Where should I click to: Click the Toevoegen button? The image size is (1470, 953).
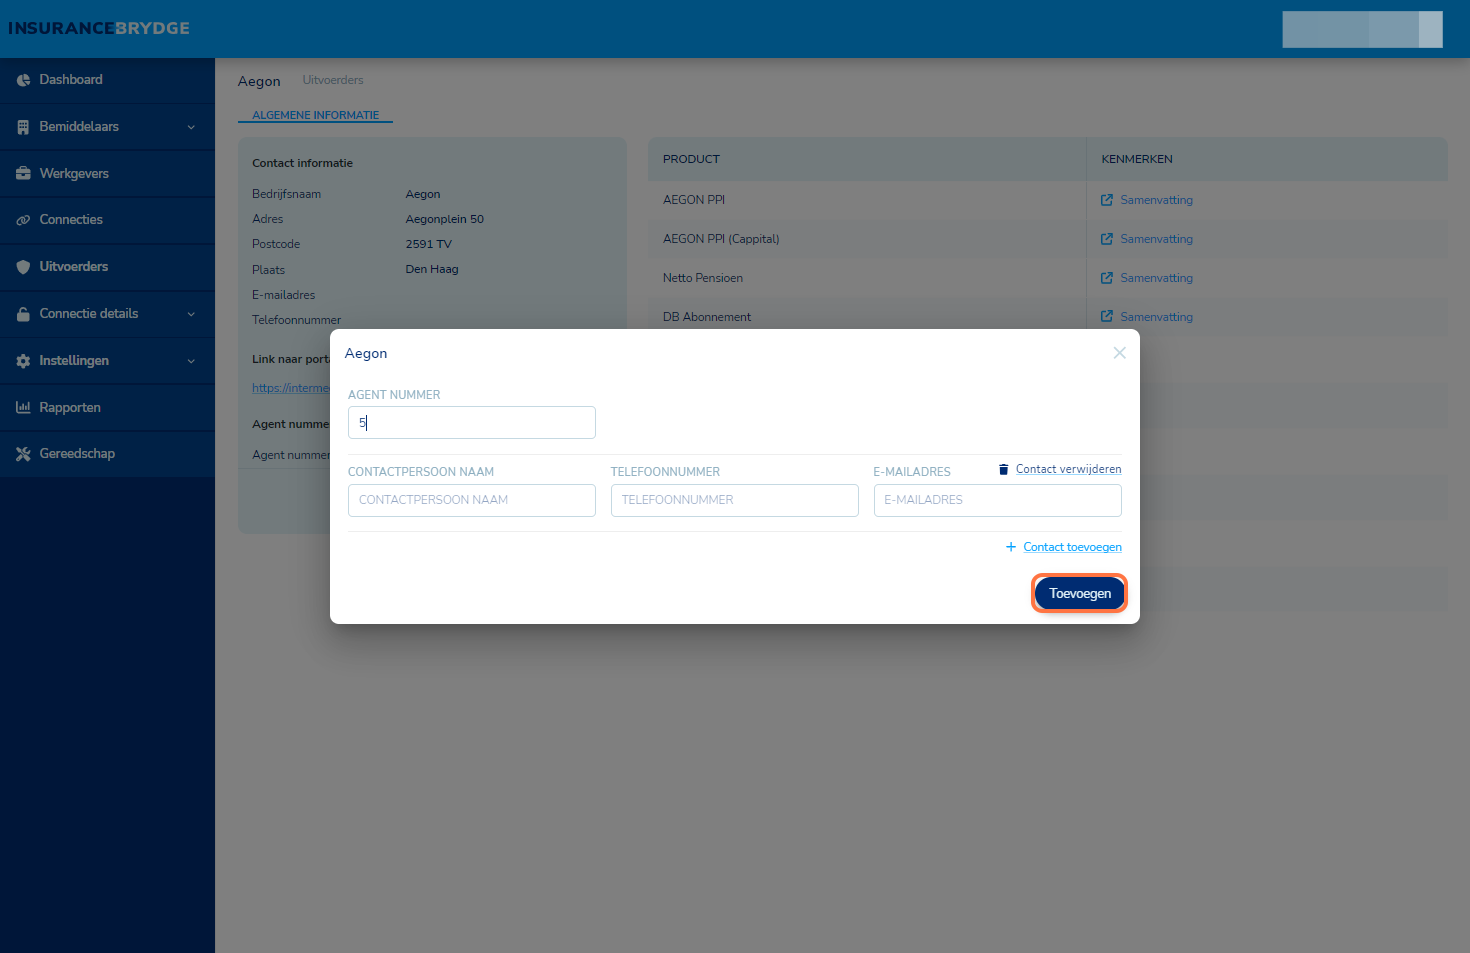[1080, 593]
